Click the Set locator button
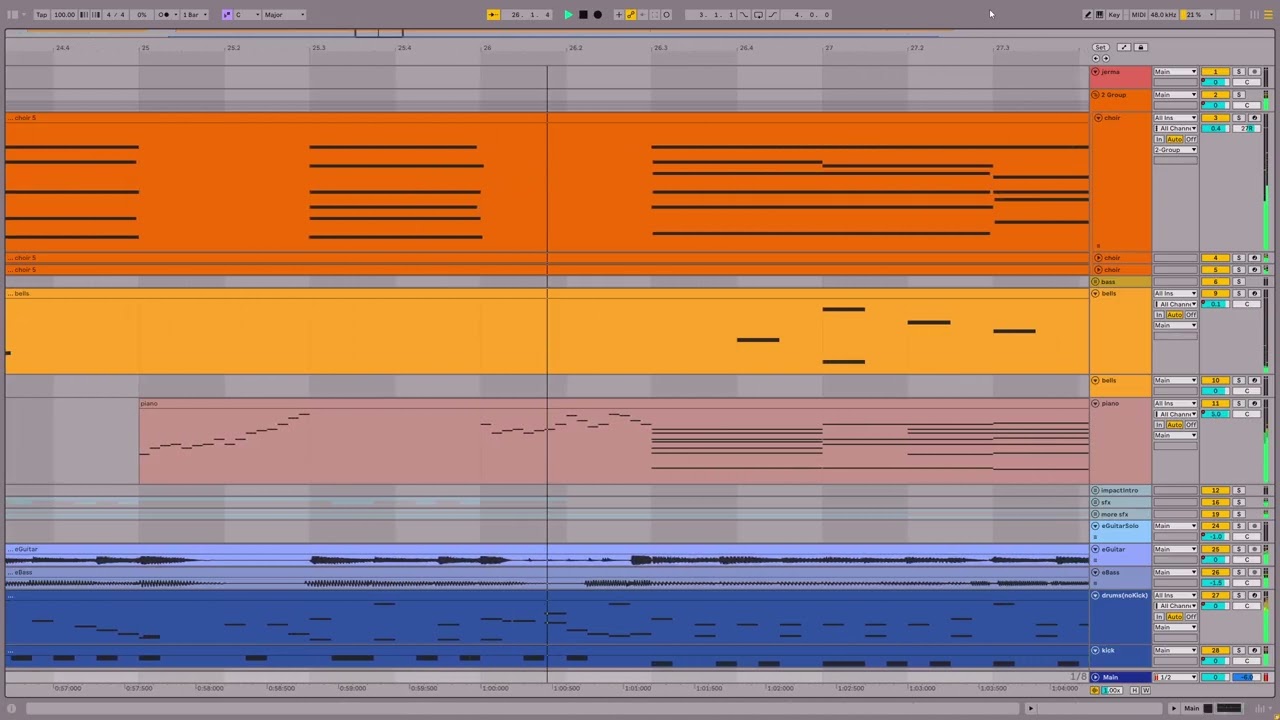The width and height of the screenshot is (1280, 720). click(x=1100, y=47)
